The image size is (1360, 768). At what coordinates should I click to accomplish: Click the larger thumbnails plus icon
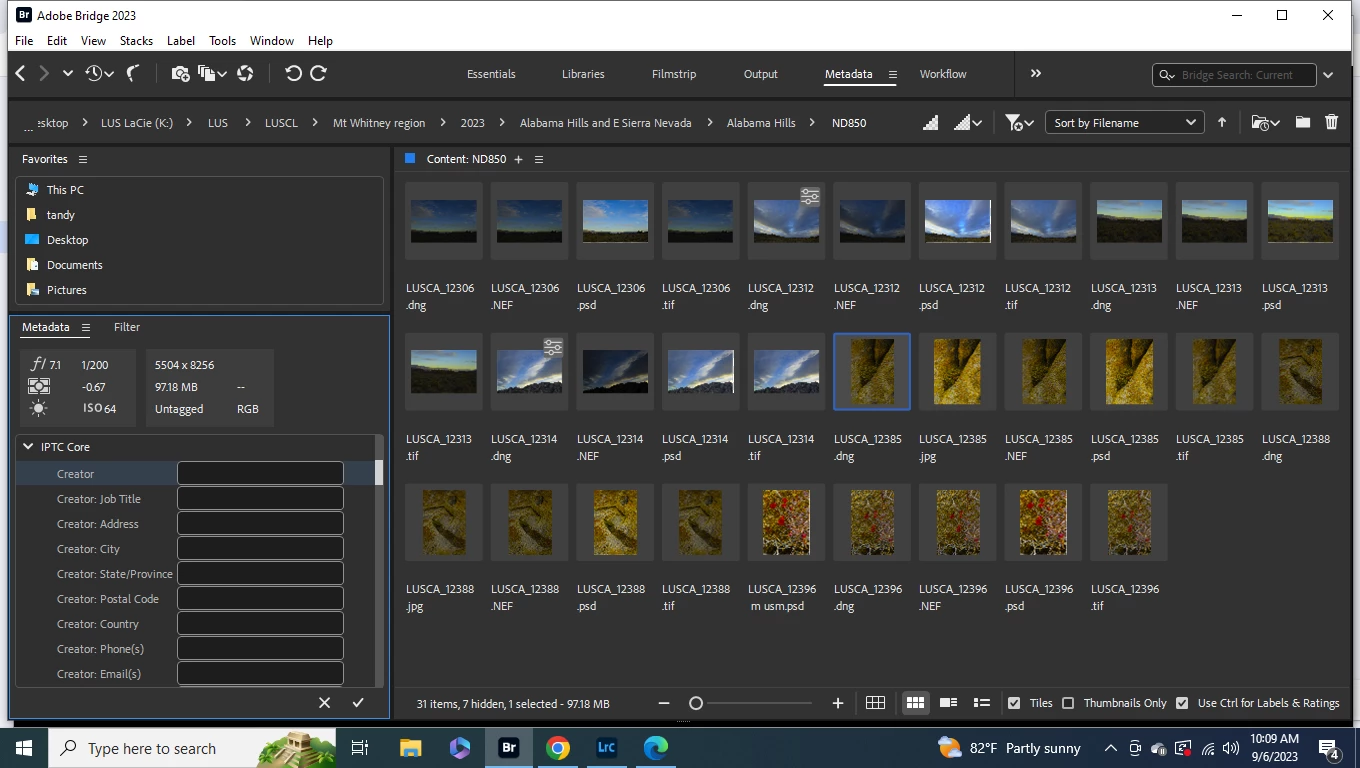point(838,703)
